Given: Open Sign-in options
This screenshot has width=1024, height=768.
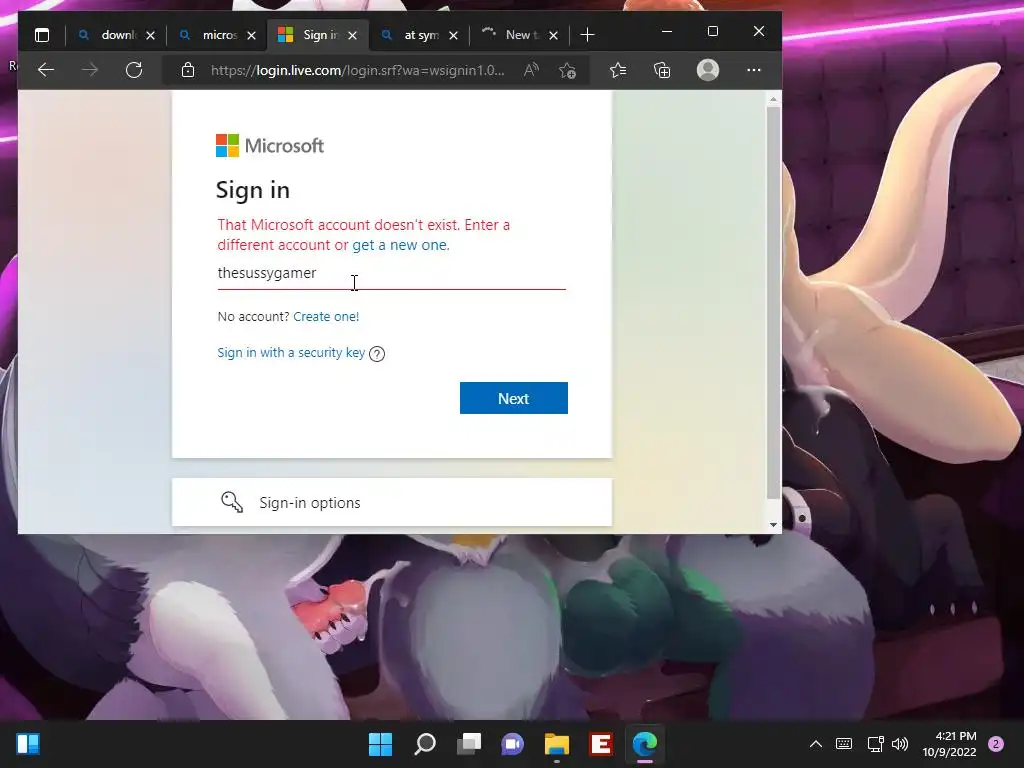Looking at the screenshot, I should point(392,502).
